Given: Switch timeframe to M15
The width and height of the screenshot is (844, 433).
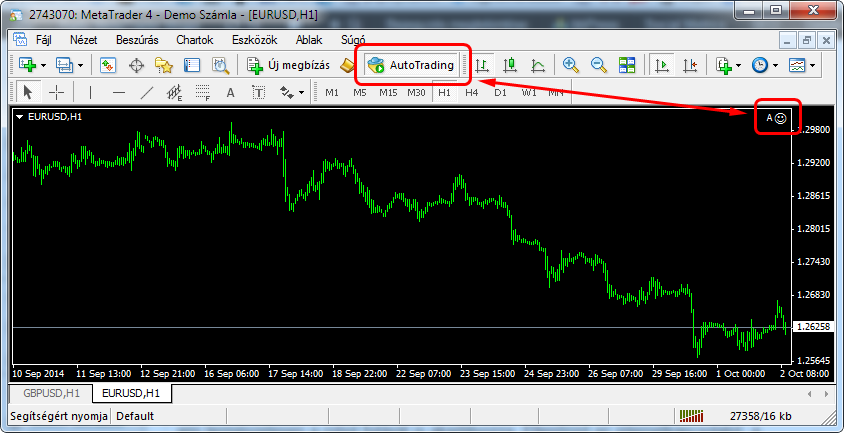Looking at the screenshot, I should point(388,93).
